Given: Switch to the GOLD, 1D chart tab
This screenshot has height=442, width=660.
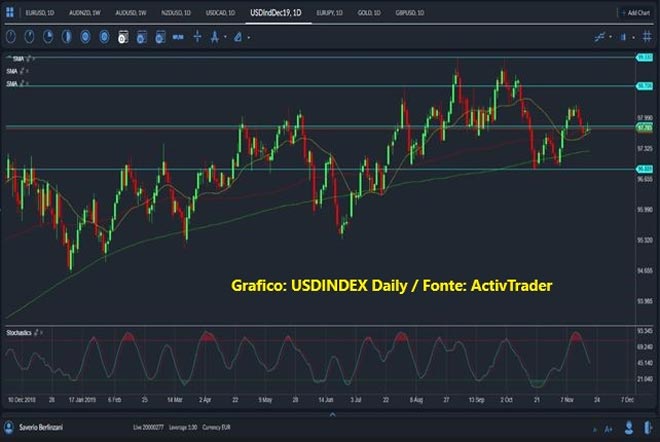Looking at the screenshot, I should point(368,13).
